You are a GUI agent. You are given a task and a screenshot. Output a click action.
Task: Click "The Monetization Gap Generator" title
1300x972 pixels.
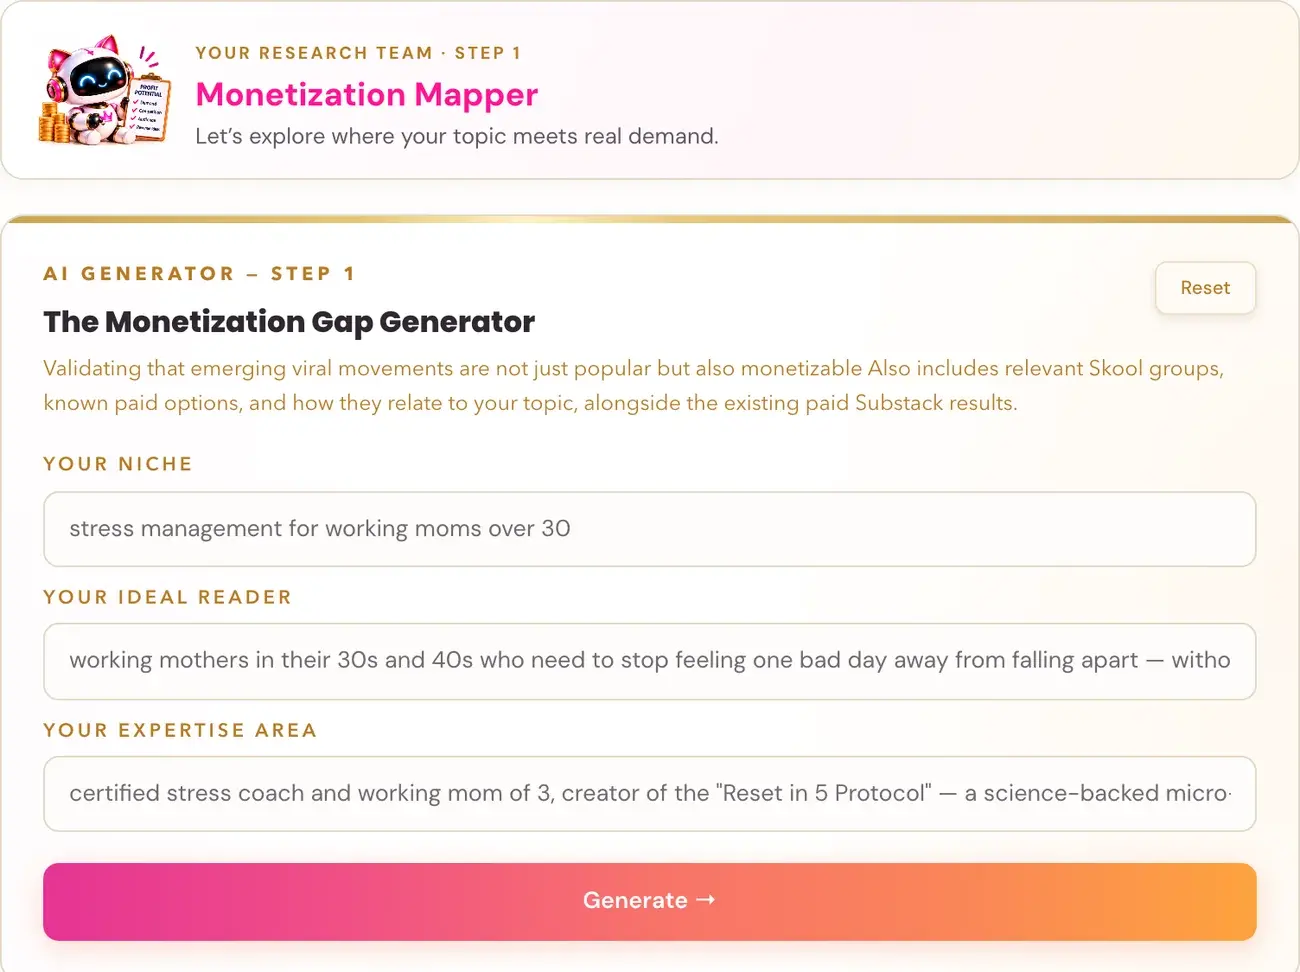(289, 322)
